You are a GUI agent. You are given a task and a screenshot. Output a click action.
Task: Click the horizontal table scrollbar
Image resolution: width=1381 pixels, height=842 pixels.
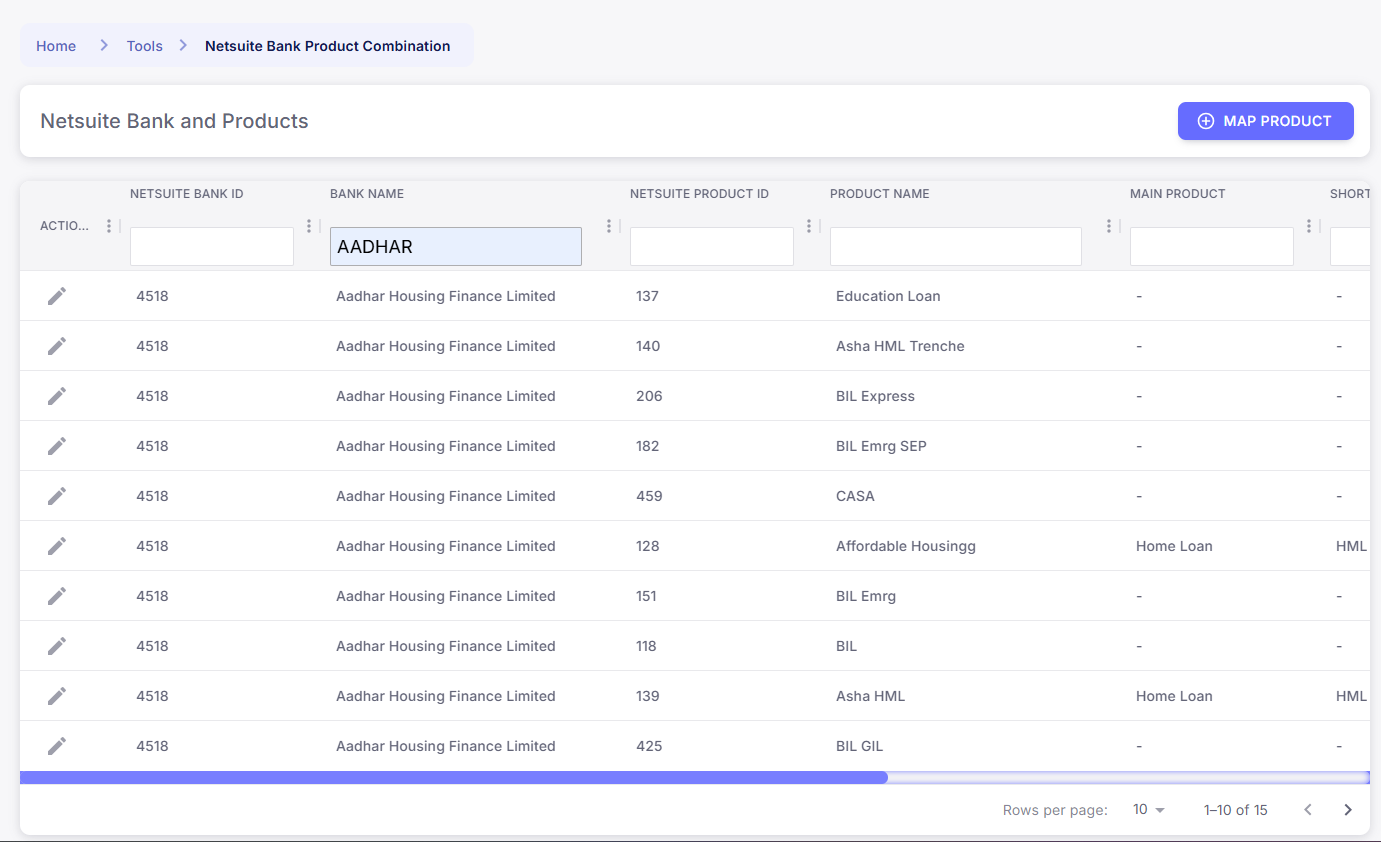[x=453, y=777]
